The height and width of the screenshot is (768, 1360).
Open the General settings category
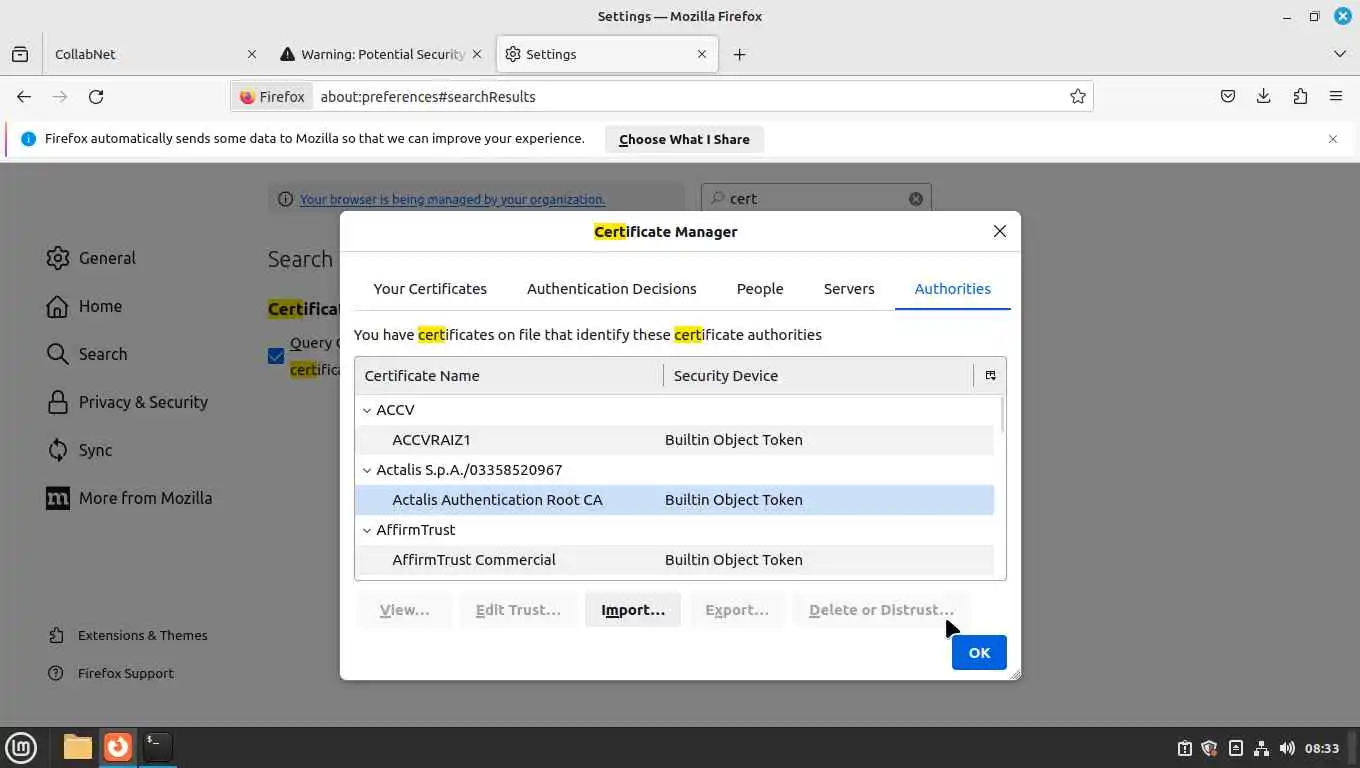point(91,258)
